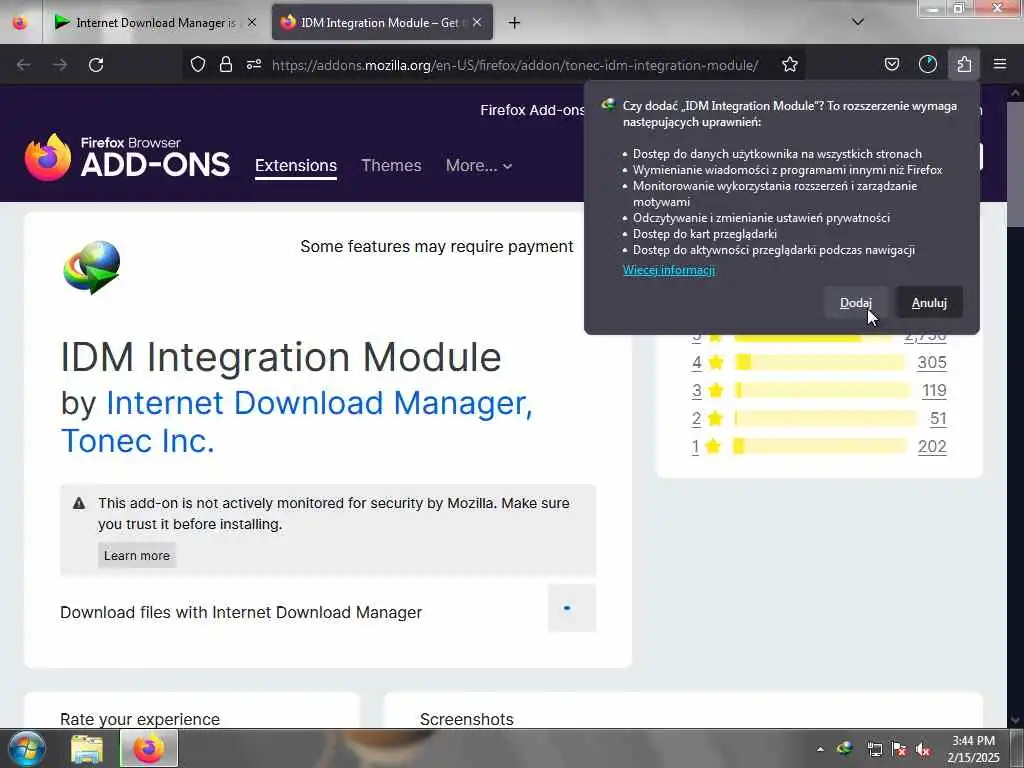This screenshot has height=768, width=1024.
Task: Open the Extensions puzzle-piece toolbar icon
Action: pos(964,64)
